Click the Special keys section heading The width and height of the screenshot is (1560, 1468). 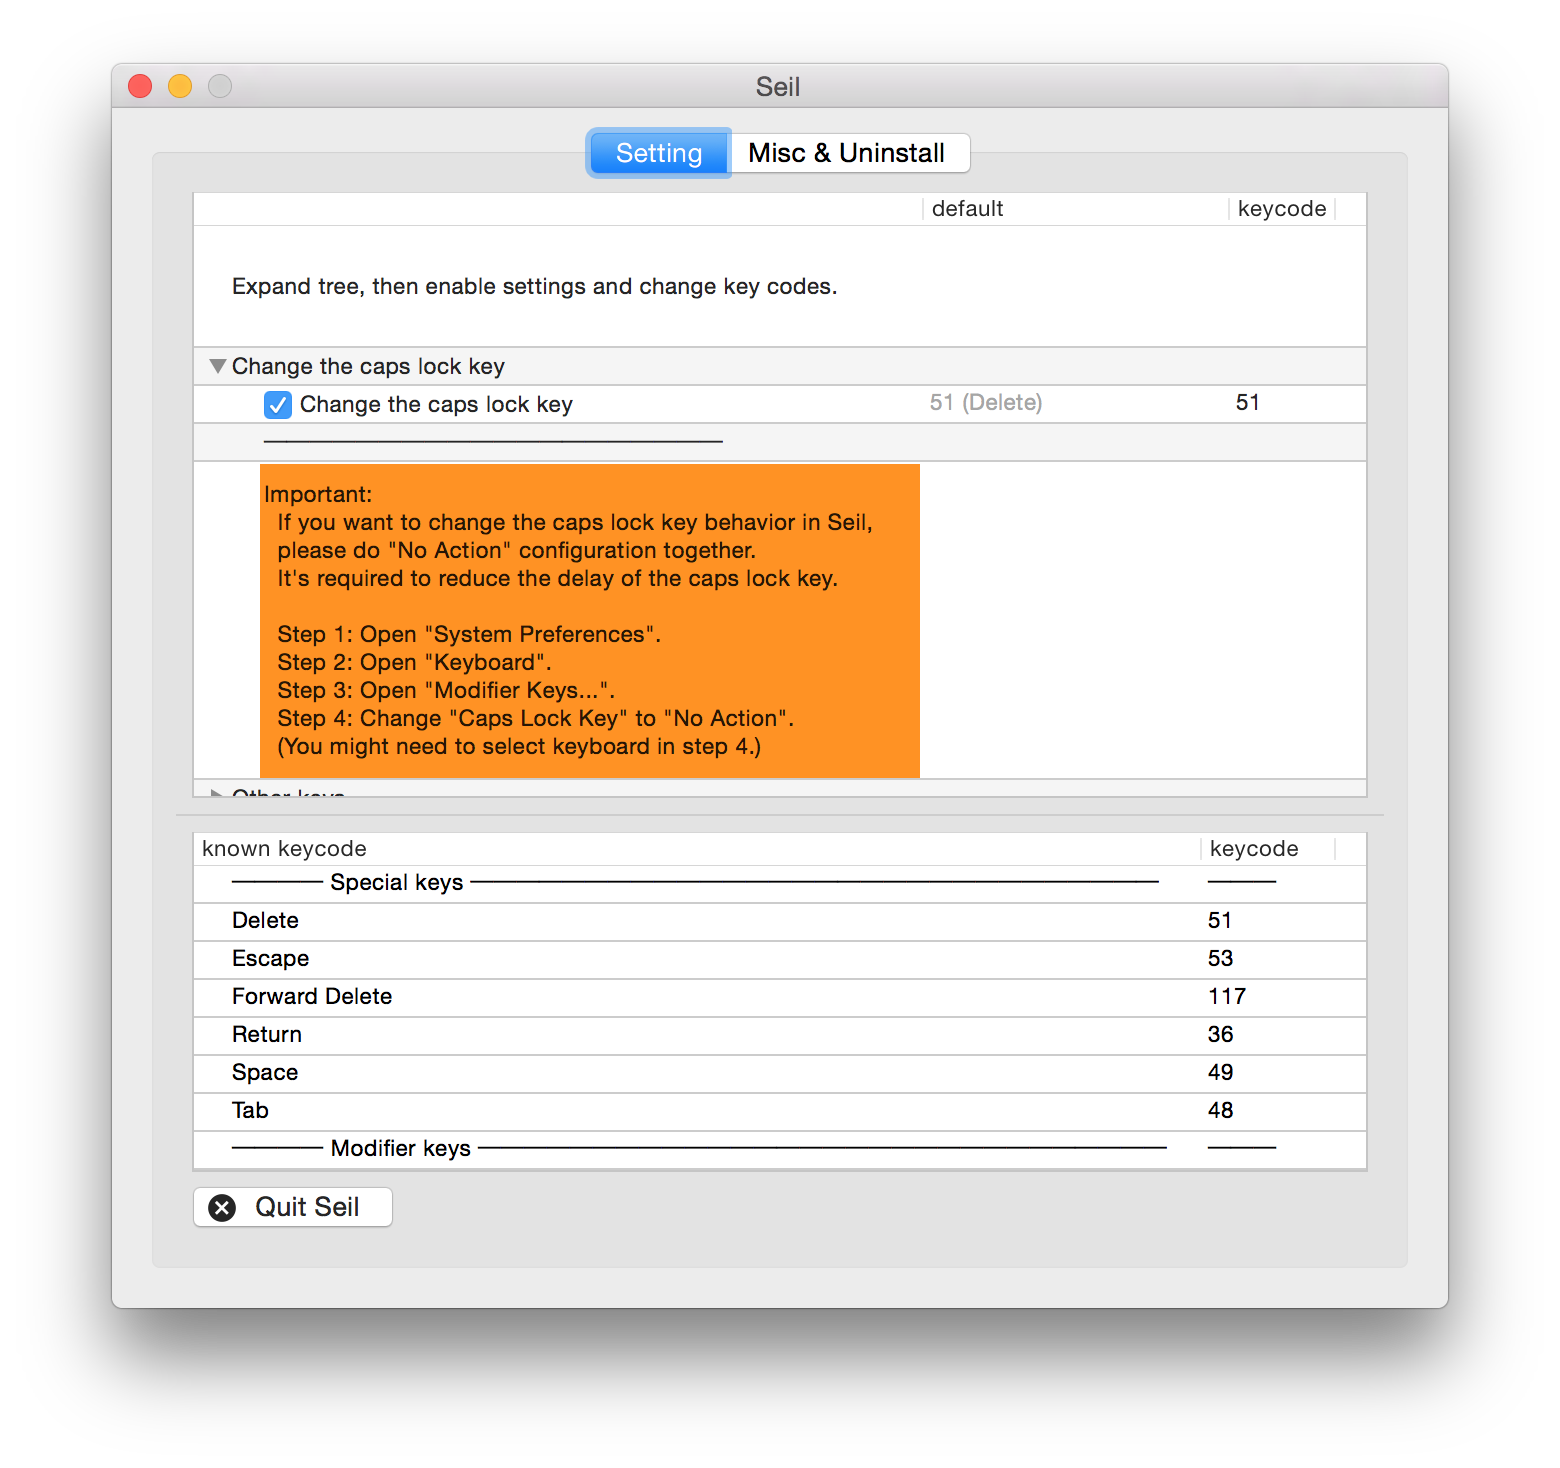coord(396,883)
